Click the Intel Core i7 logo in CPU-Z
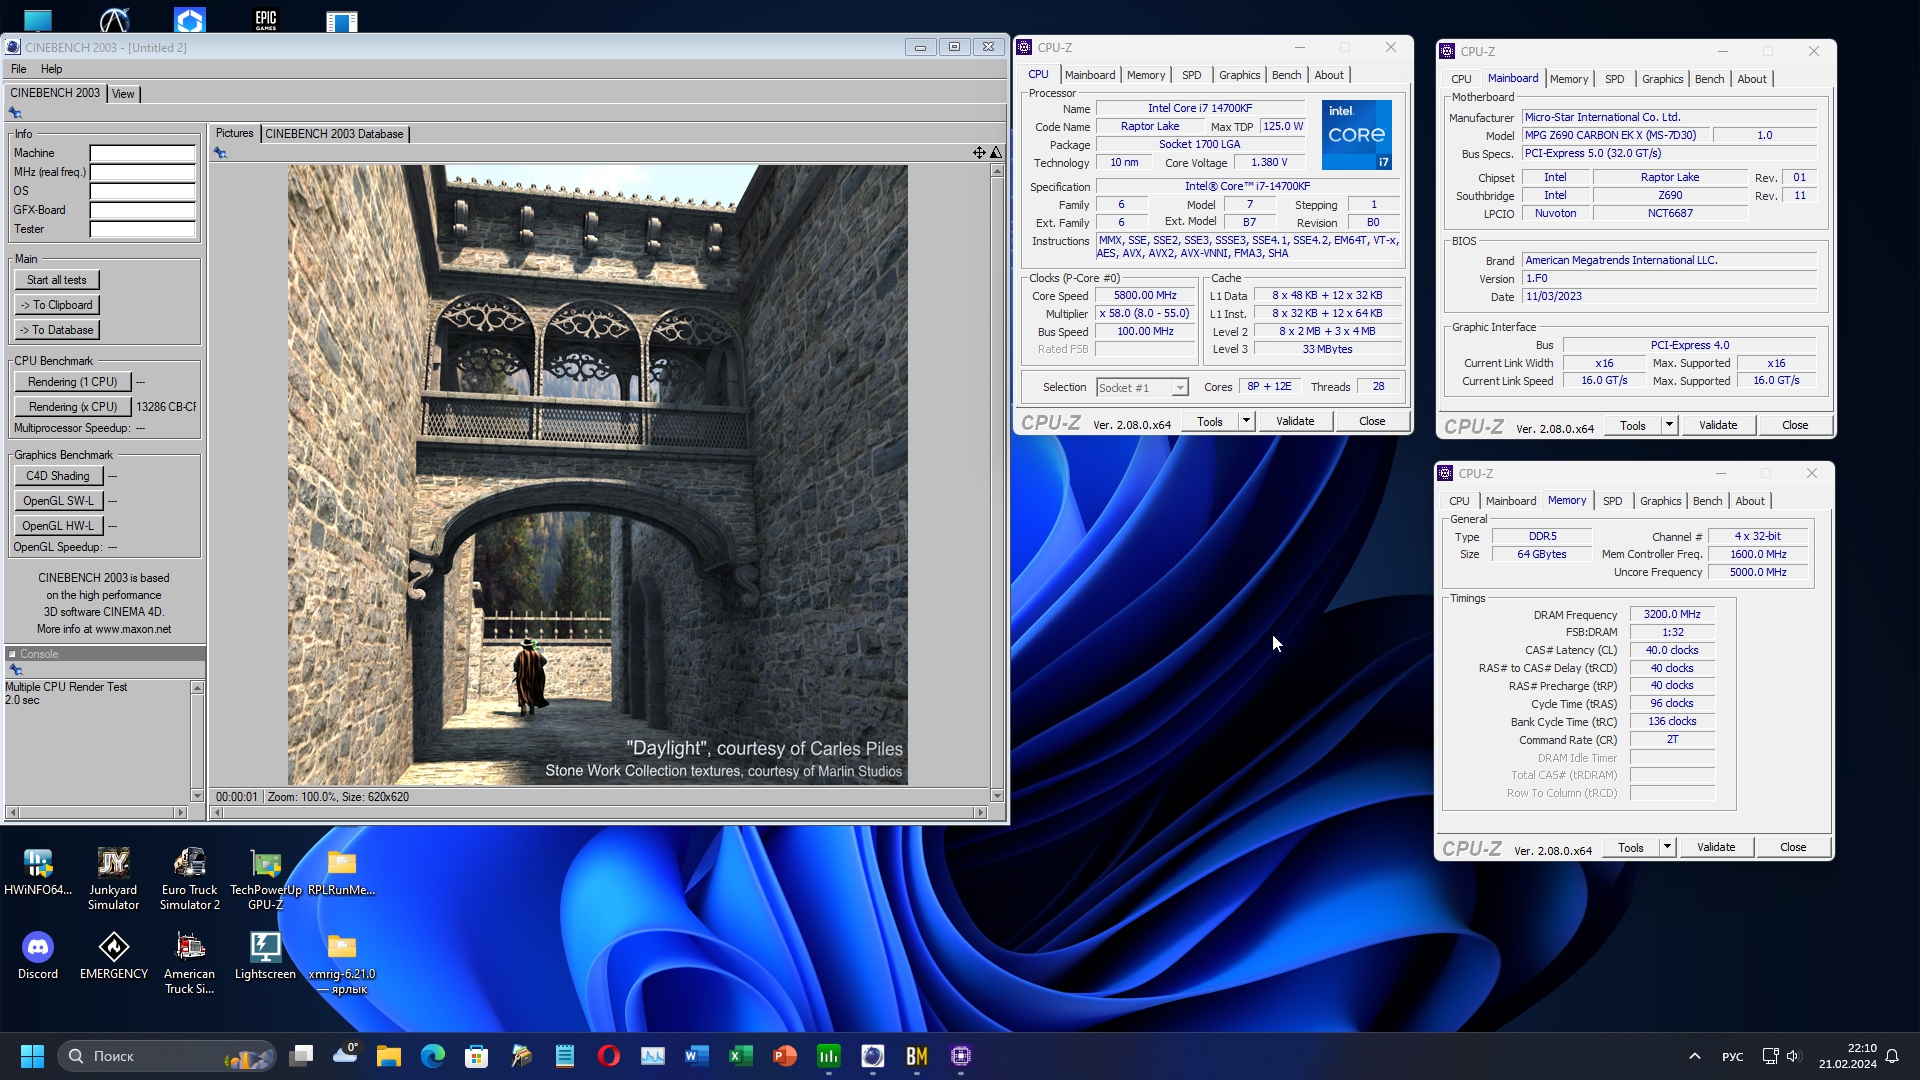Image resolution: width=1920 pixels, height=1080 pixels. pos(1356,135)
